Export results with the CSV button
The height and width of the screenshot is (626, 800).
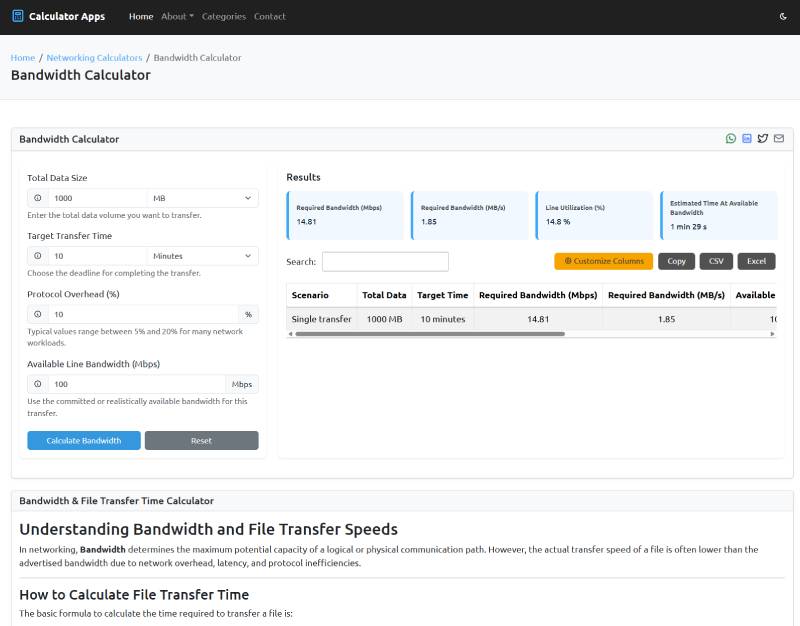pos(716,261)
